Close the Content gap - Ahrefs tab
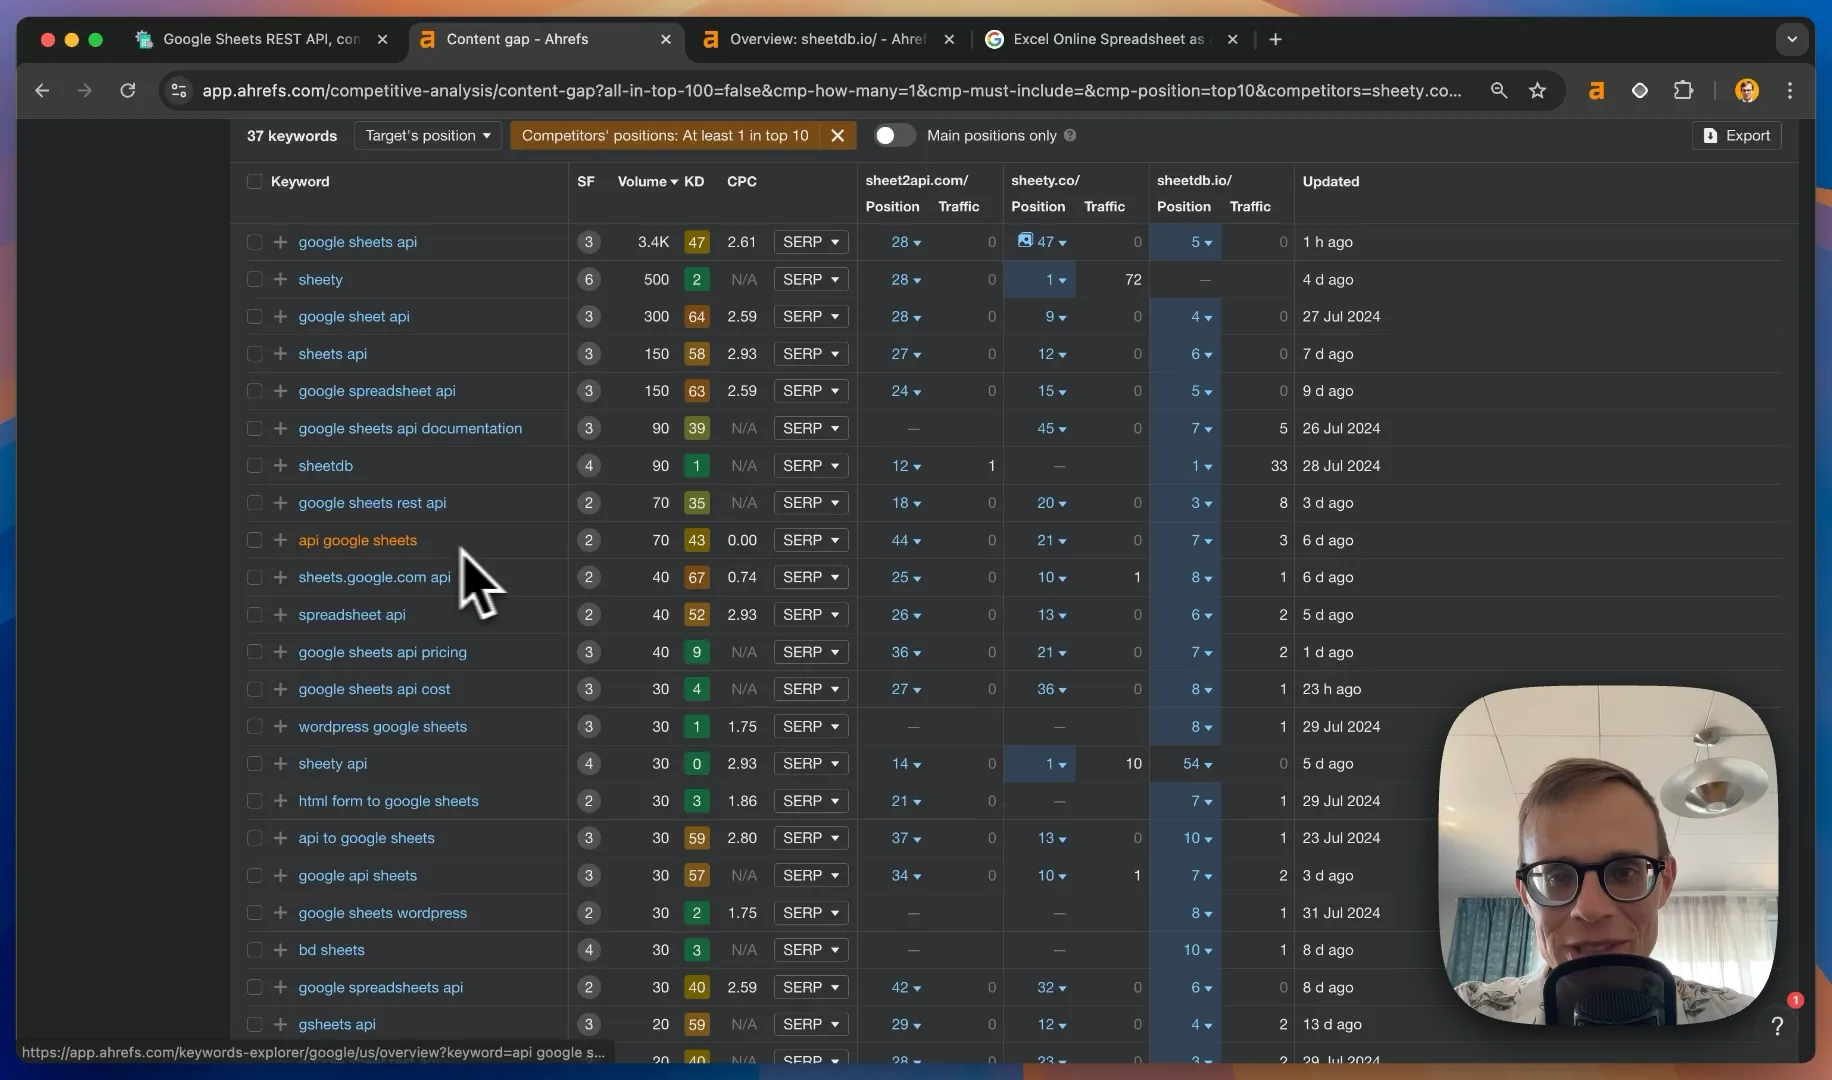Image resolution: width=1832 pixels, height=1080 pixels. [x=666, y=39]
